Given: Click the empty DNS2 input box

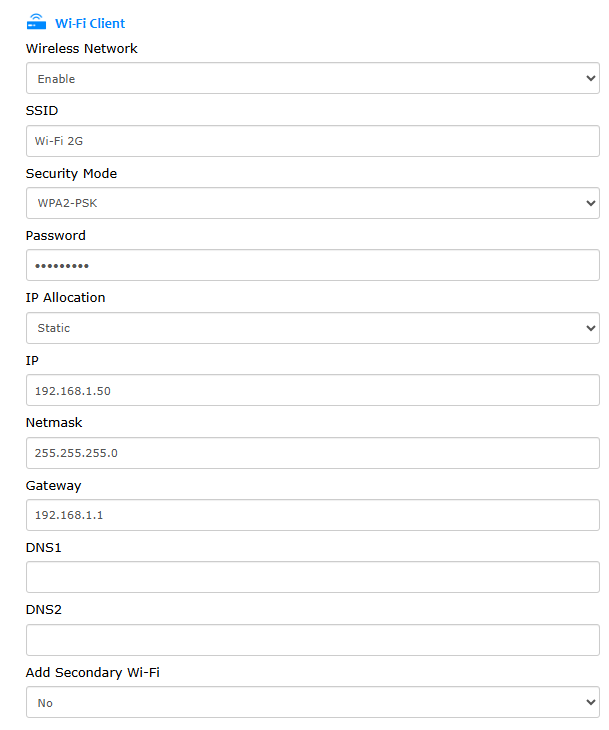Looking at the screenshot, I should click(x=312, y=640).
